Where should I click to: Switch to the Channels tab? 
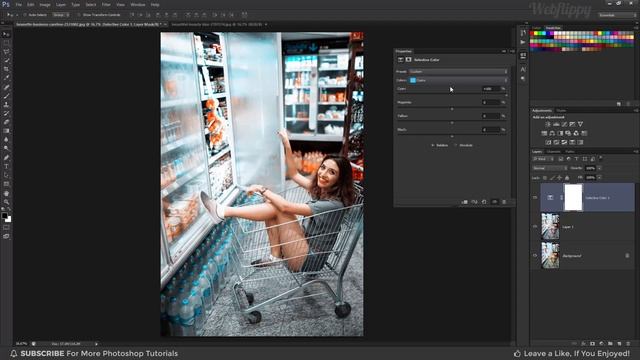coord(553,151)
